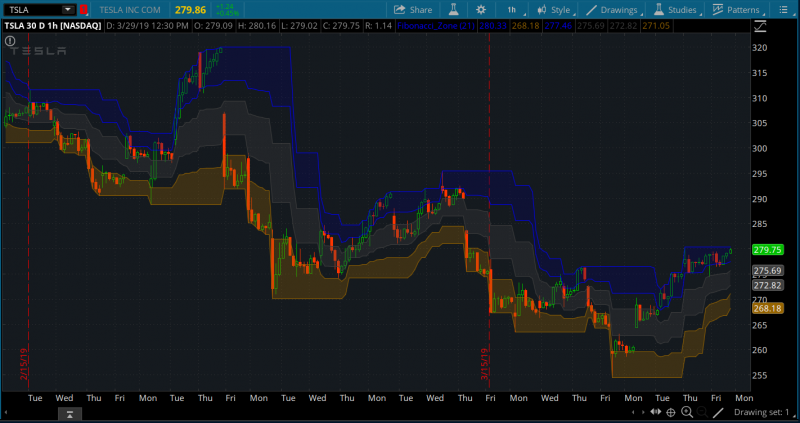Viewport: 800px width, 423px height.
Task: Click the TESLA INC COM company name
Action: (130, 10)
